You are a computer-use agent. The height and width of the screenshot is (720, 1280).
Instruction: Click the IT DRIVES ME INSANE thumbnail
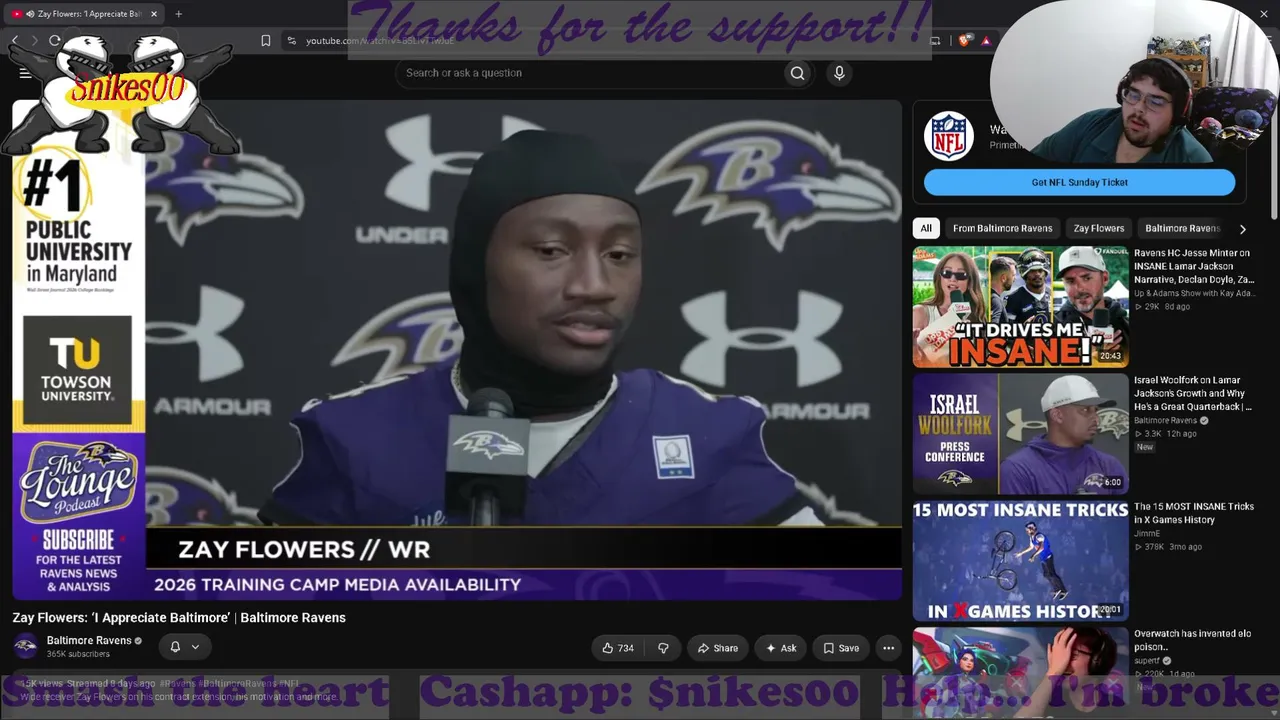point(1020,307)
